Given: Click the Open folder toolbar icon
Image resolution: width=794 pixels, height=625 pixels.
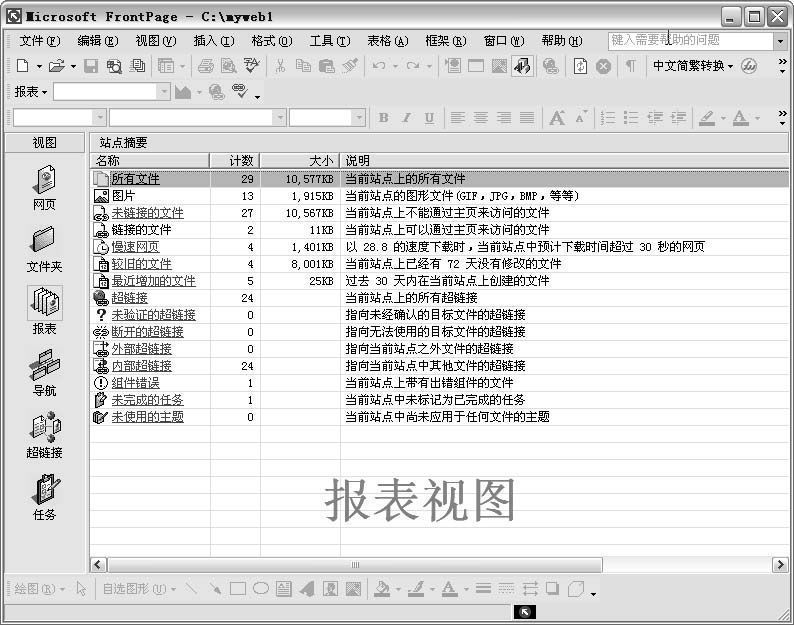Looking at the screenshot, I should (56, 66).
